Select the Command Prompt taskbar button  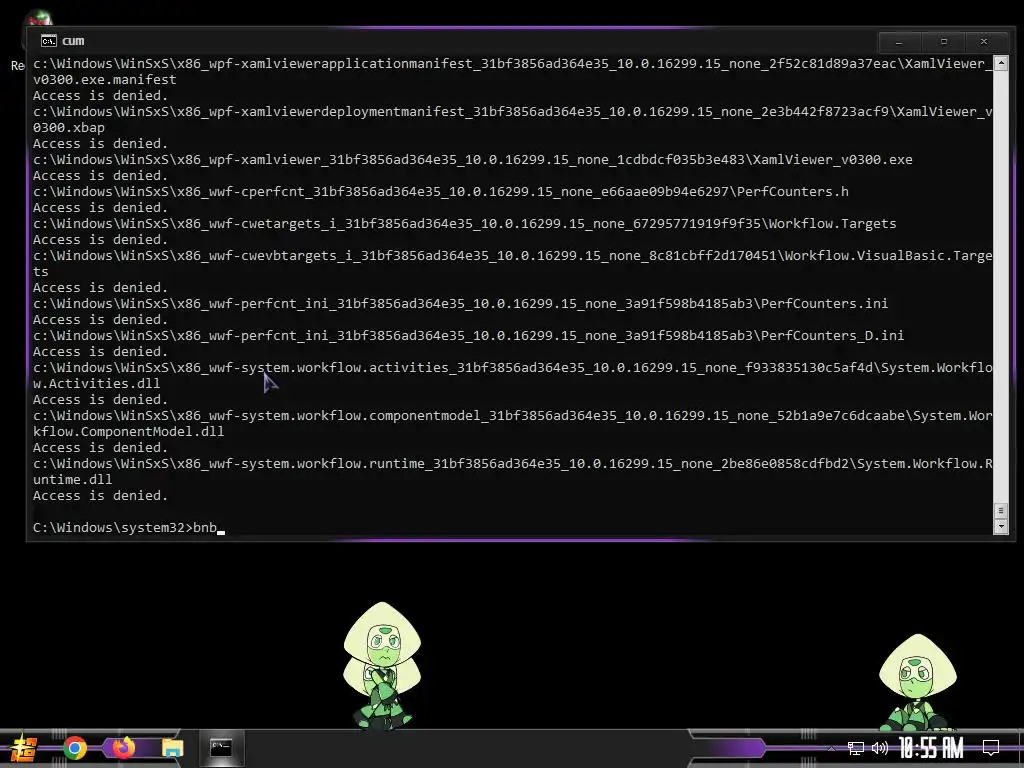tap(221, 748)
